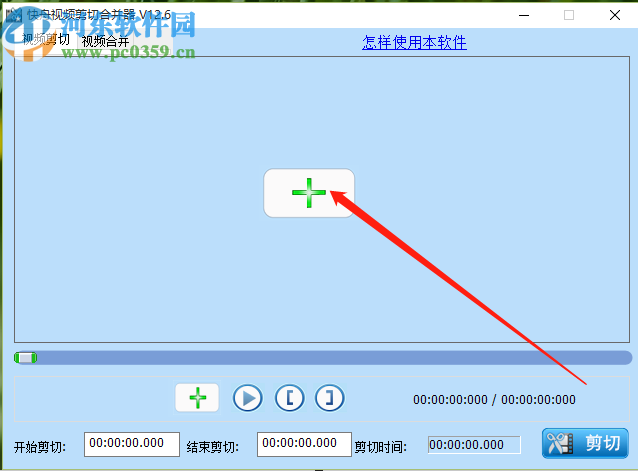Screen dimensions: 638x471
Task: Click the small green plus add-file button
Action: pyautogui.click(x=197, y=398)
